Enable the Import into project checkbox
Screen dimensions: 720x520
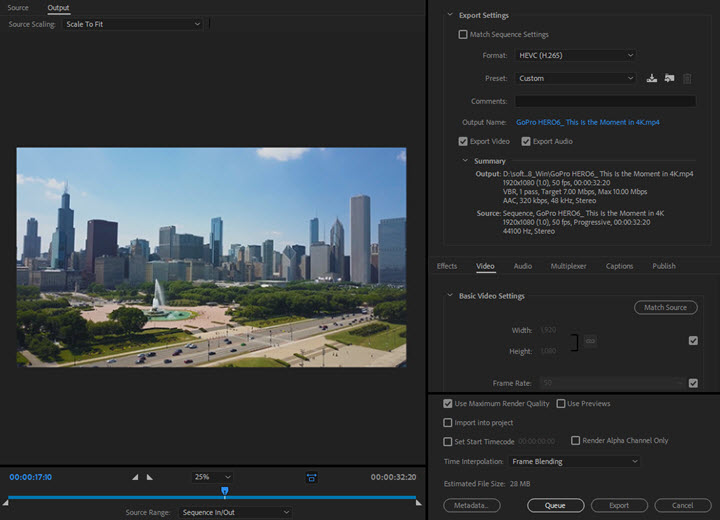448,423
